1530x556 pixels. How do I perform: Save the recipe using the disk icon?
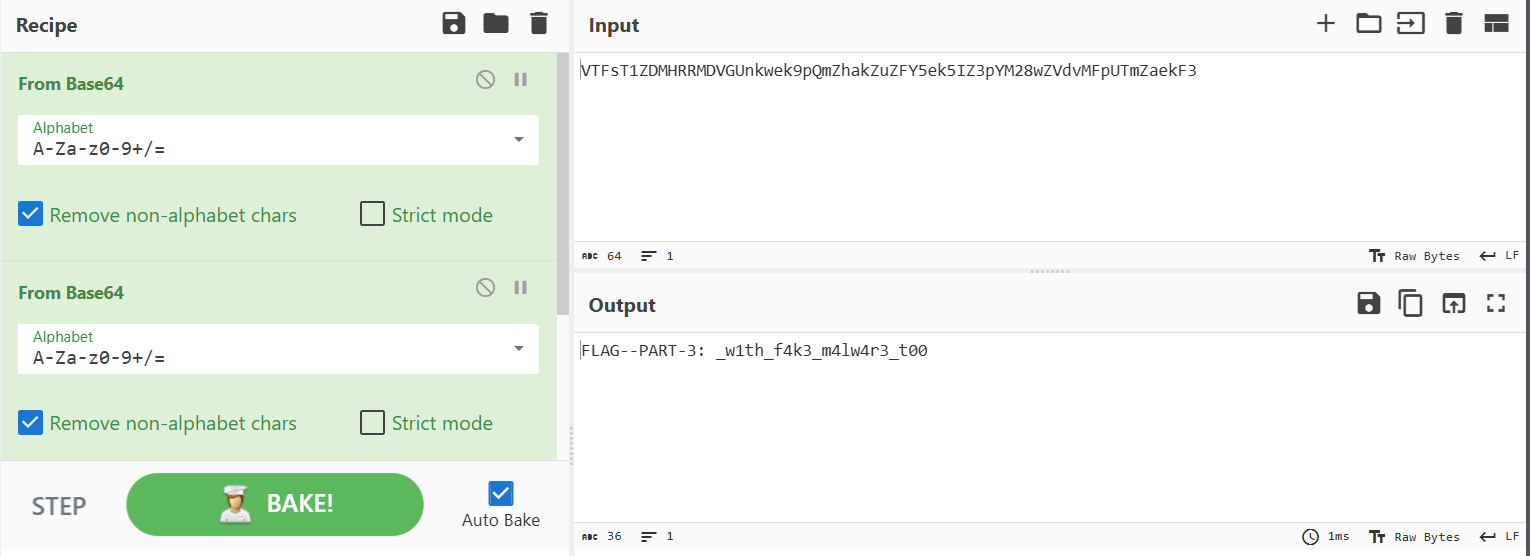pyautogui.click(x=454, y=24)
